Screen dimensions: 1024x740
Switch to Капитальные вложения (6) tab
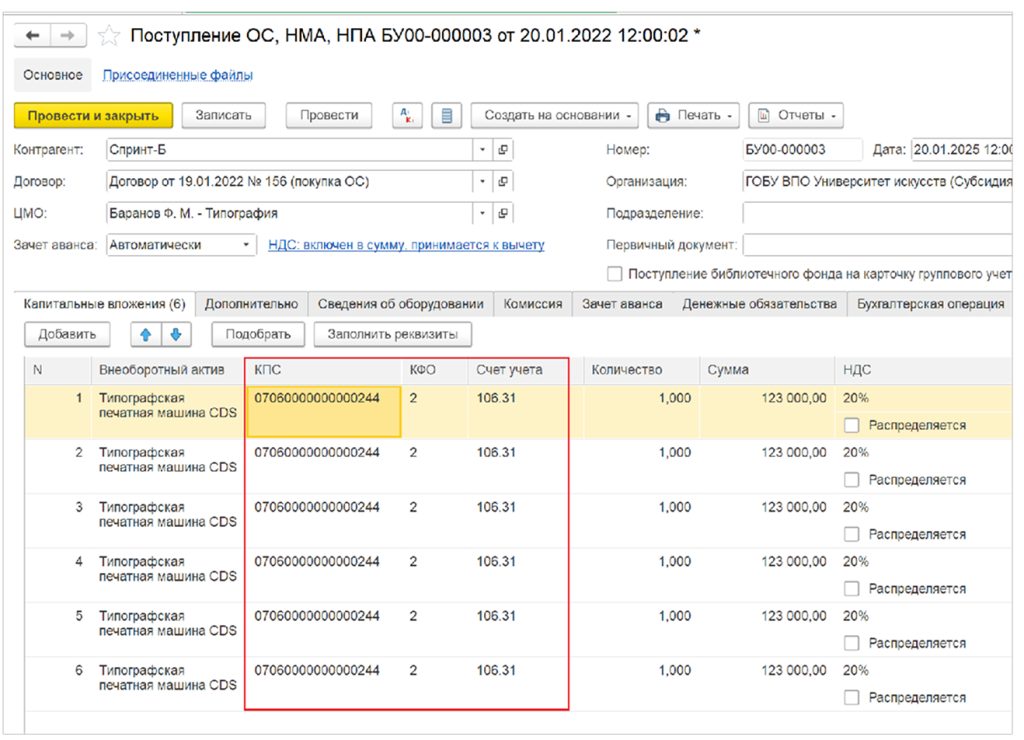coord(104,304)
